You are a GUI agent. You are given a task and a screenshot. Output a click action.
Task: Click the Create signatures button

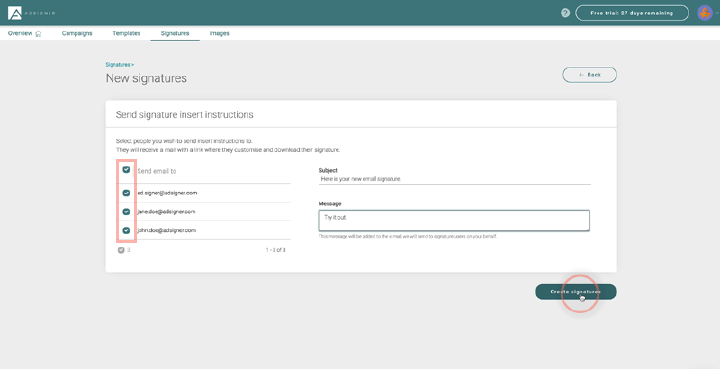[x=576, y=292]
